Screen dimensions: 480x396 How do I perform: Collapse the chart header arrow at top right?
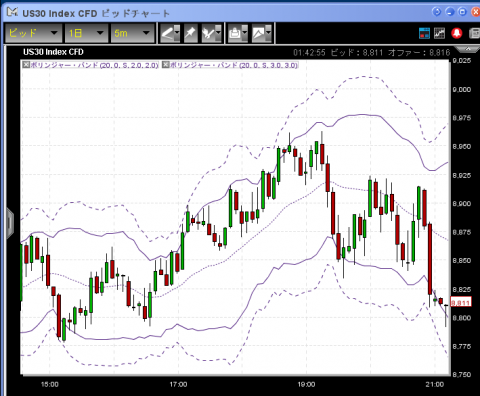468,49
